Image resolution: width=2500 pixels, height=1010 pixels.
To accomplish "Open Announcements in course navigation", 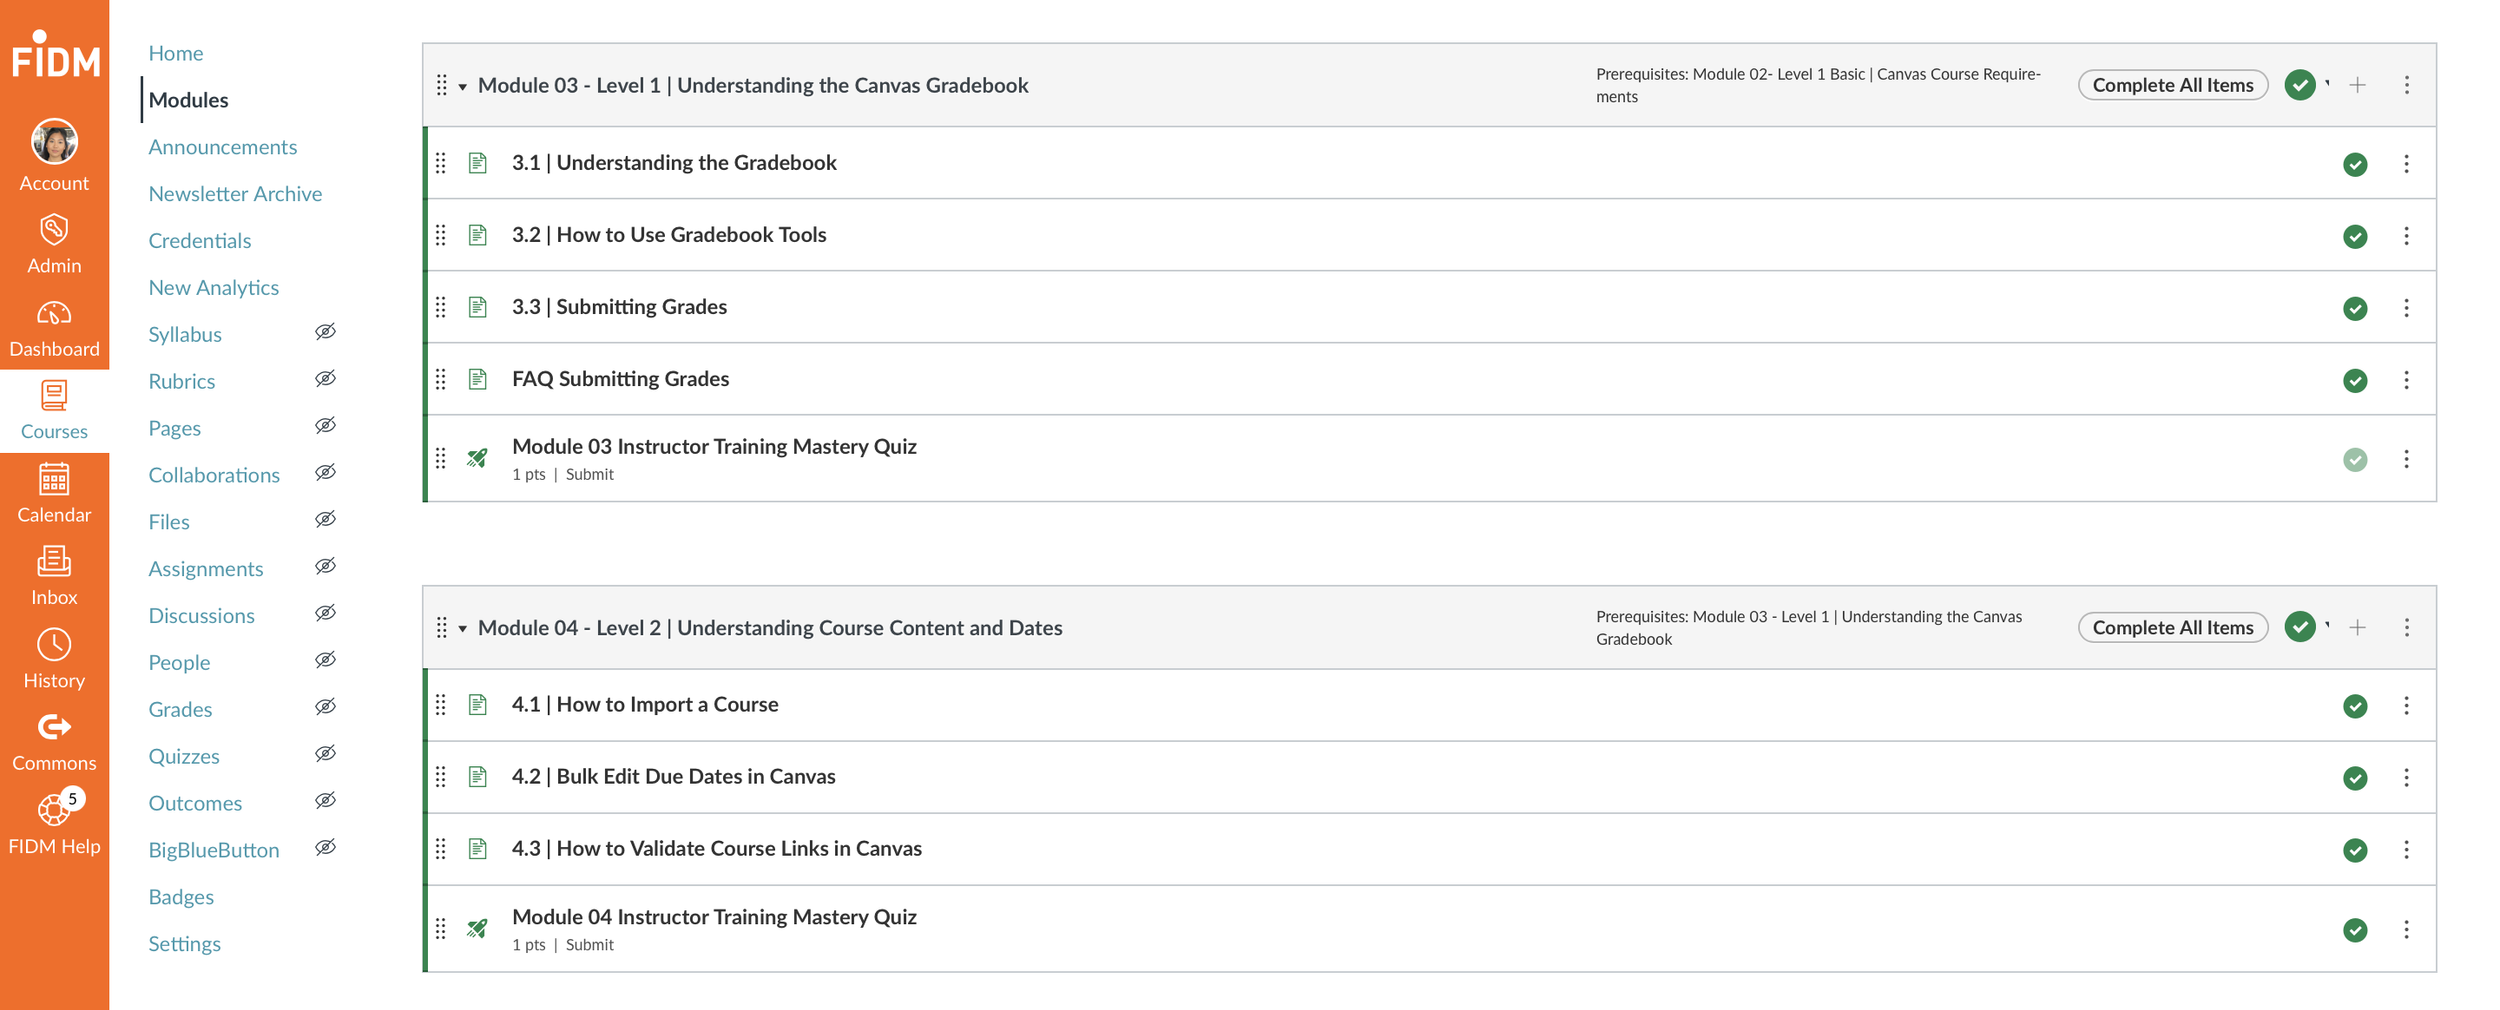I will tap(222, 147).
